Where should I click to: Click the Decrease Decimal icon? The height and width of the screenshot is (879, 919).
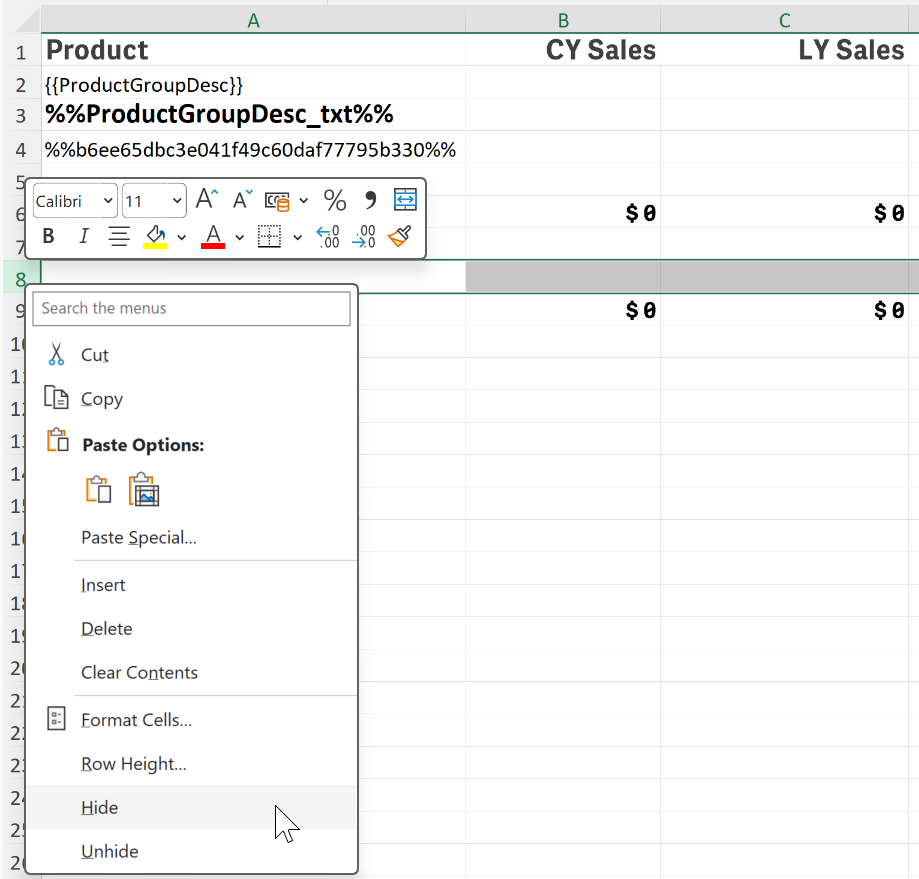(x=365, y=236)
